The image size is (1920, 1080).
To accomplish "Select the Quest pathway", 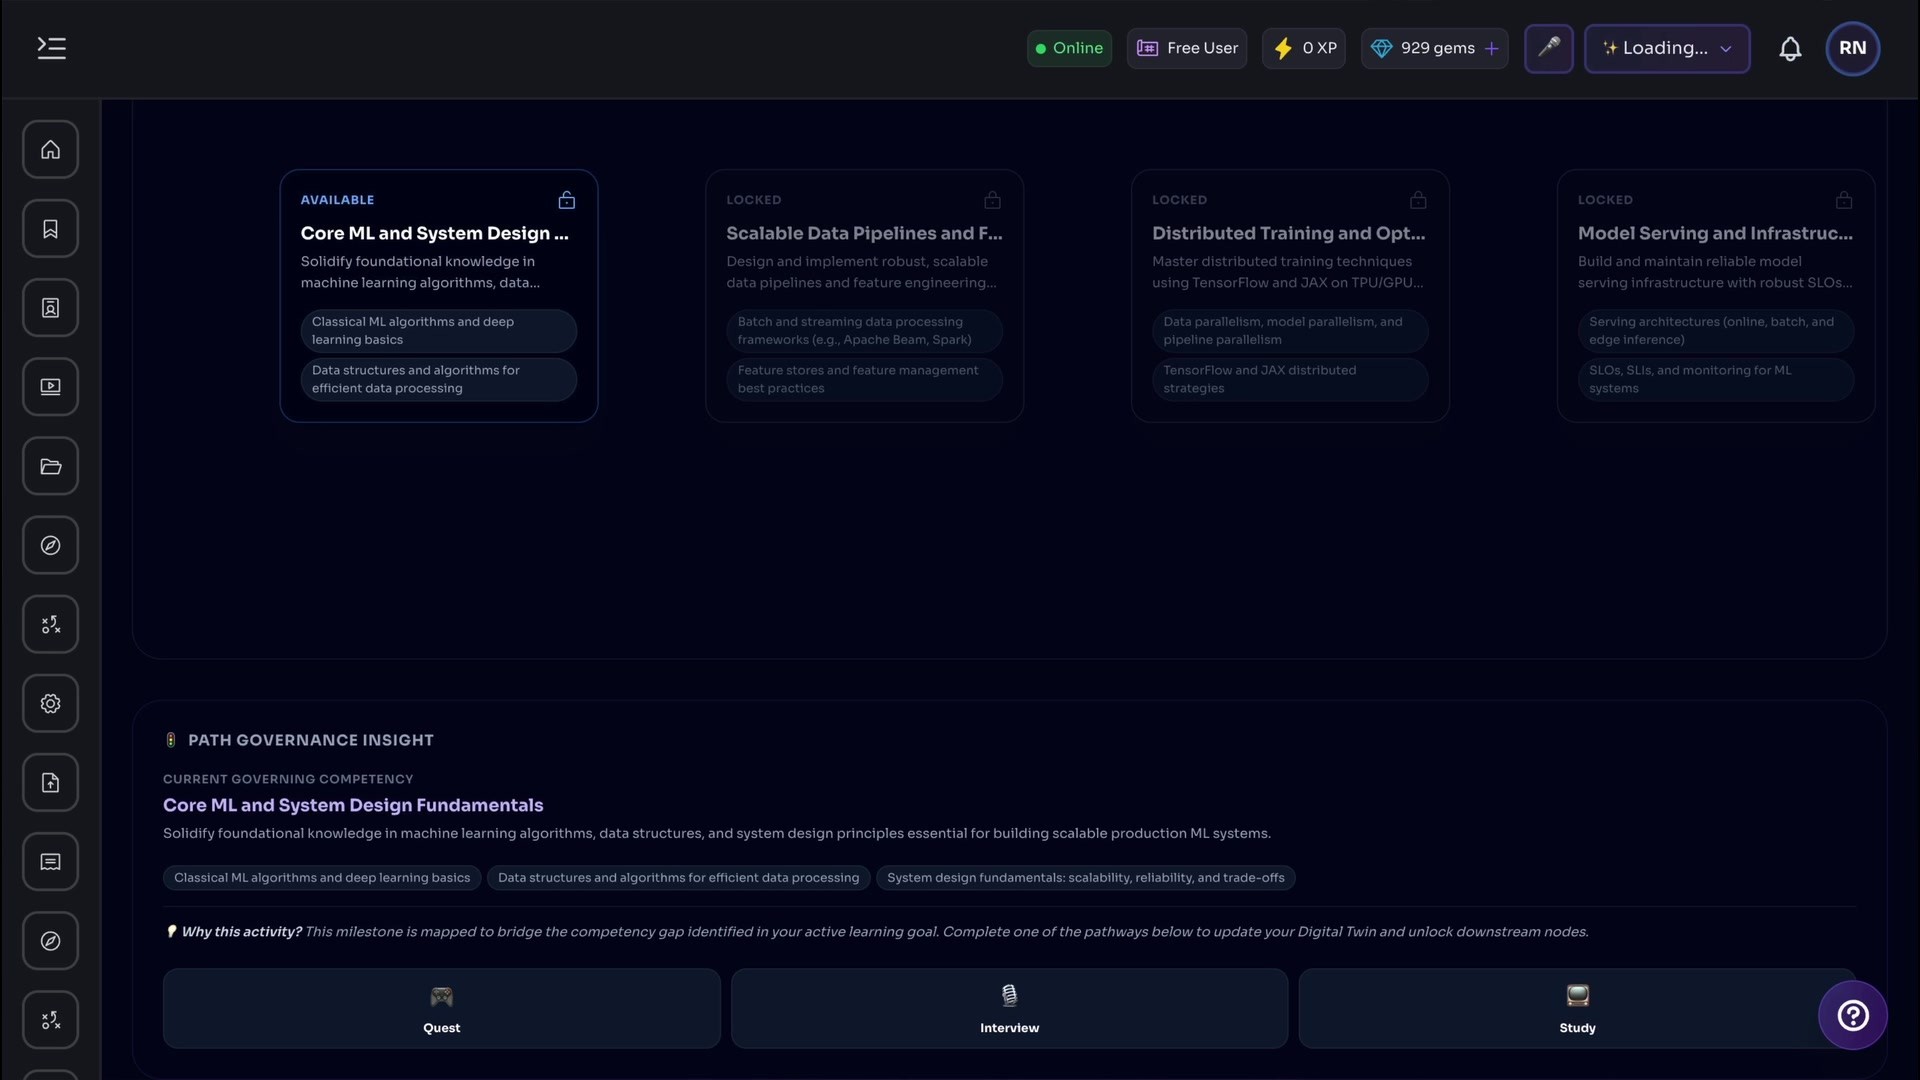I will click(x=441, y=1008).
